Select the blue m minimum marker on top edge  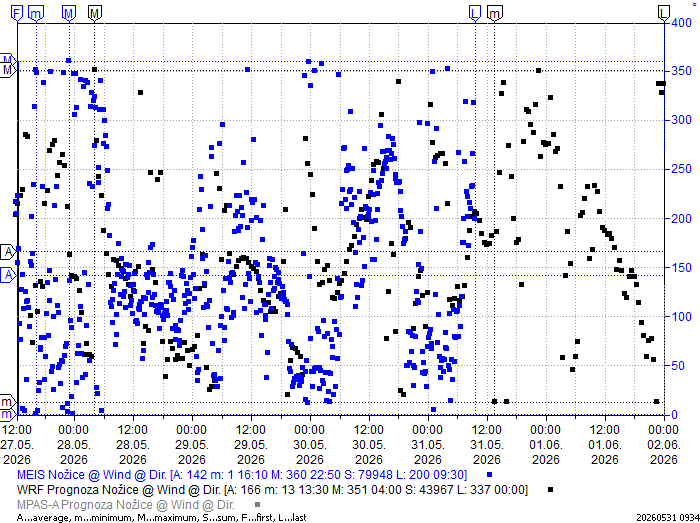(x=36, y=13)
